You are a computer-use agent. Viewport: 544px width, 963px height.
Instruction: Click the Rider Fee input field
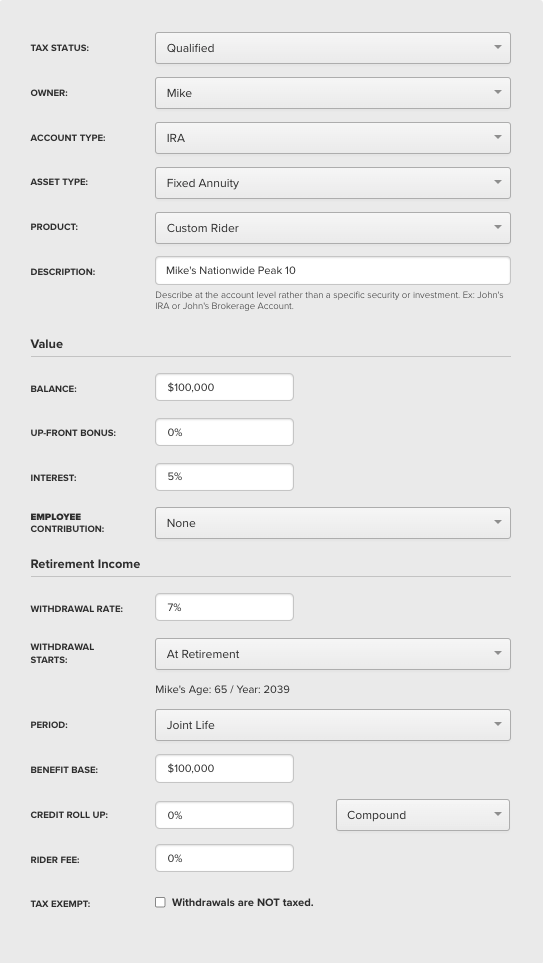click(x=224, y=858)
